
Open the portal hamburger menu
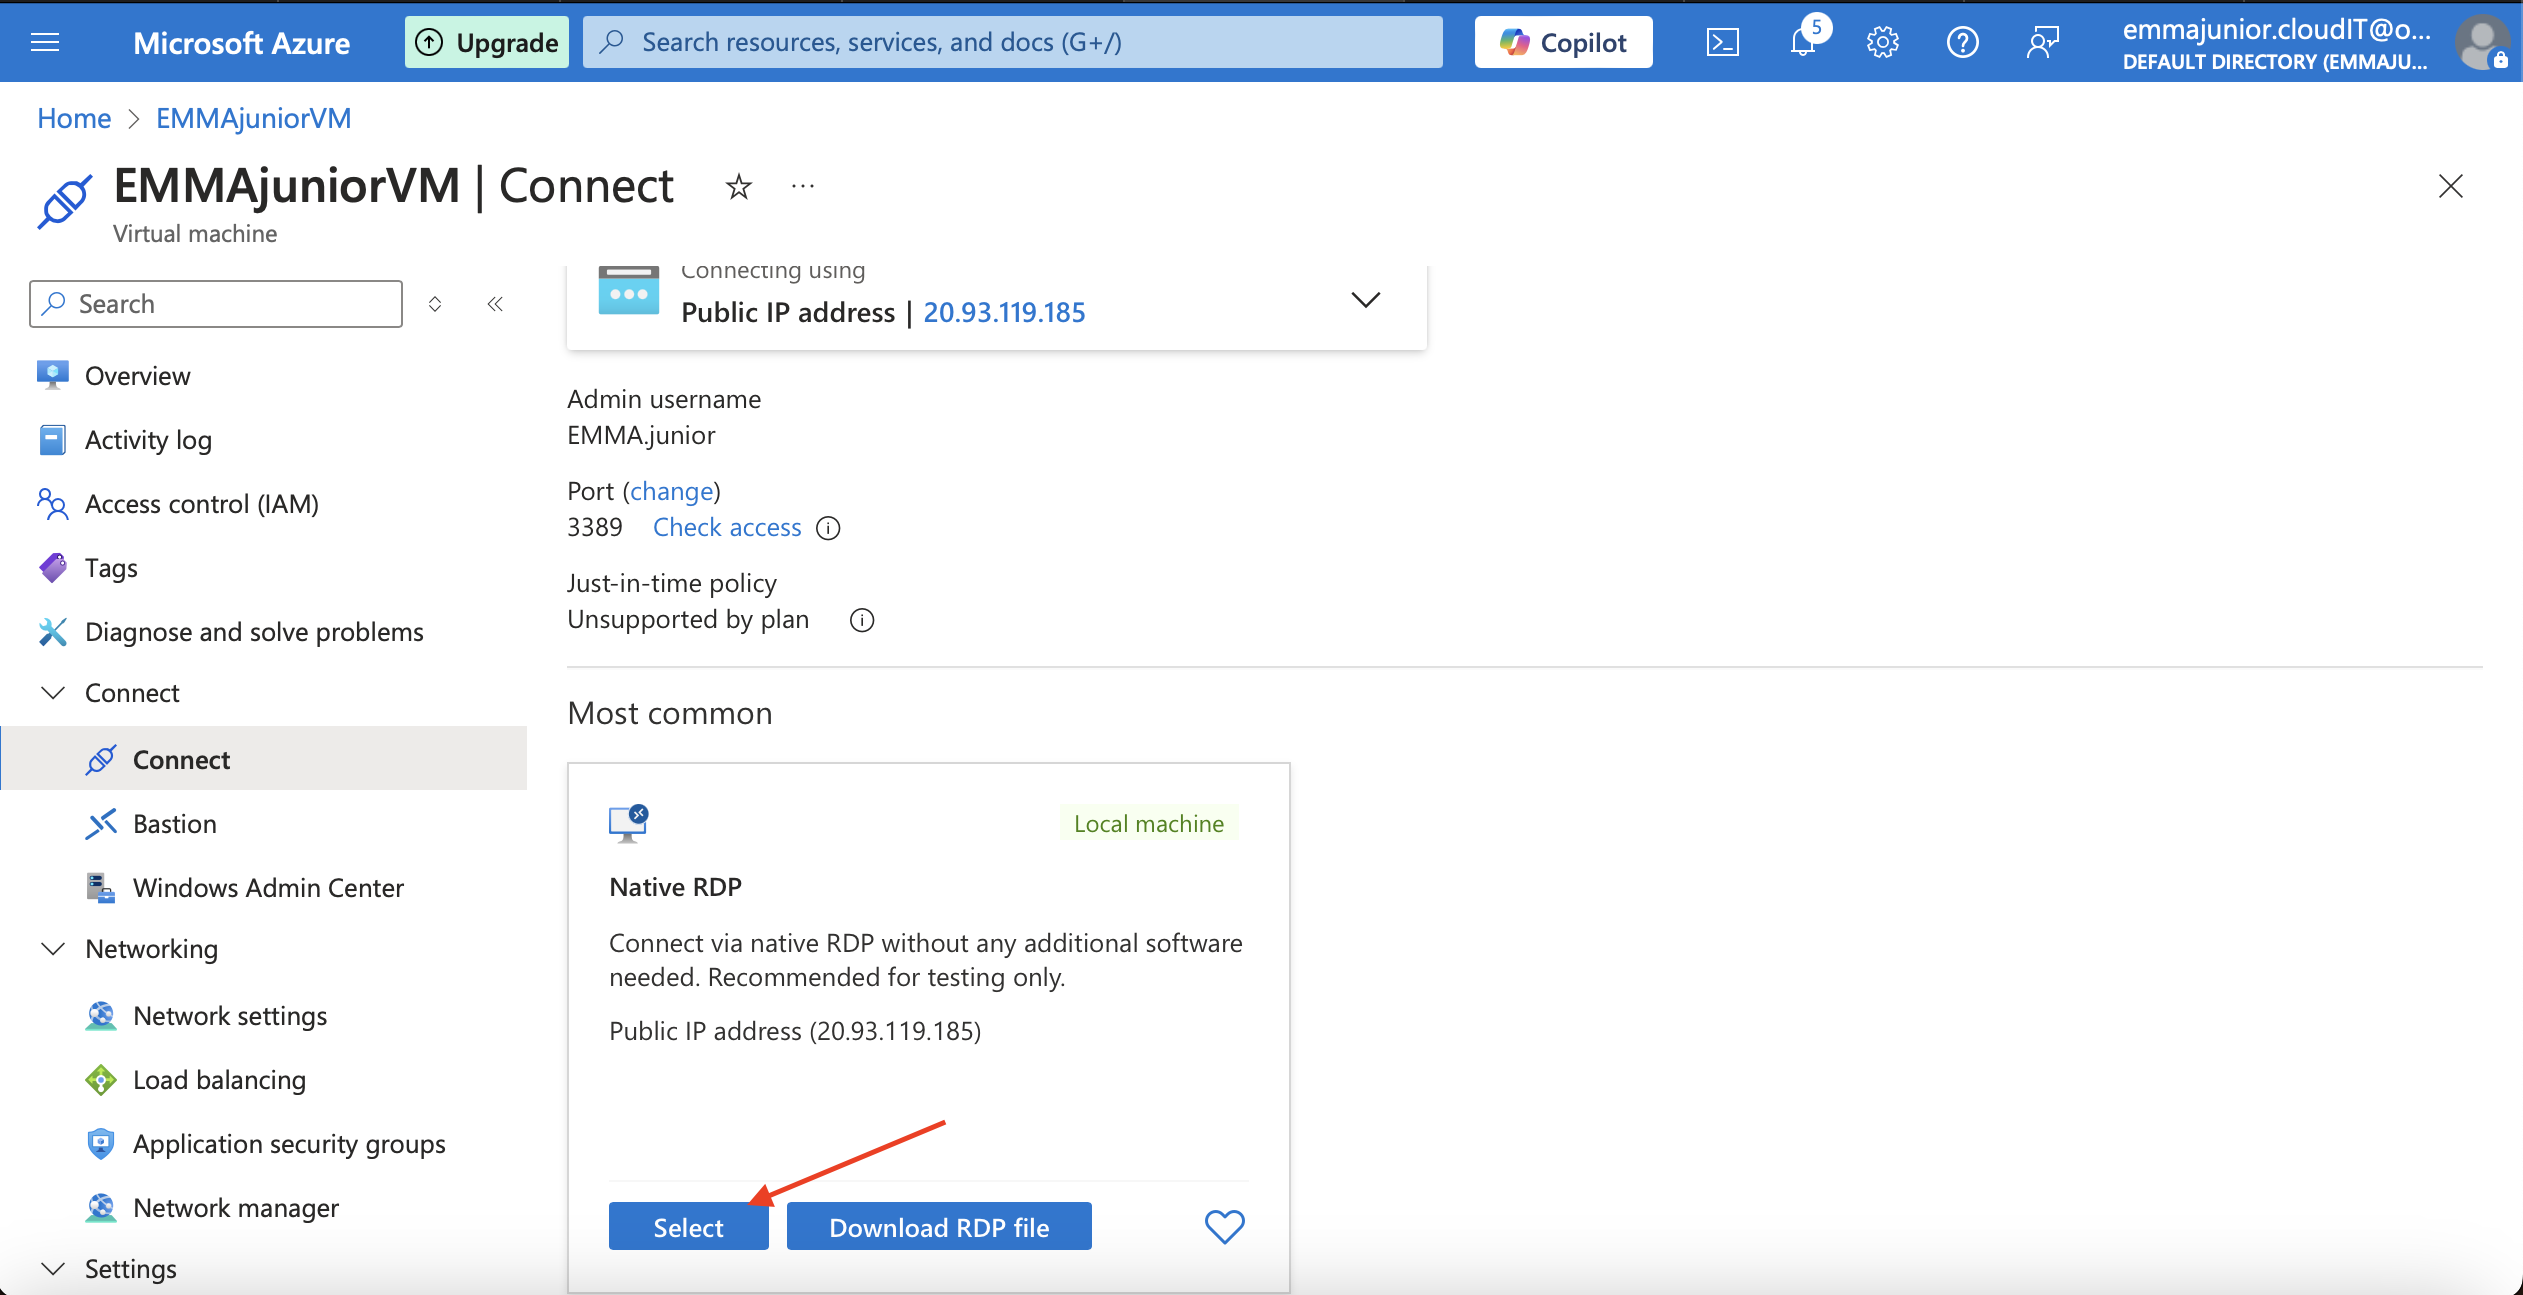point(45,42)
